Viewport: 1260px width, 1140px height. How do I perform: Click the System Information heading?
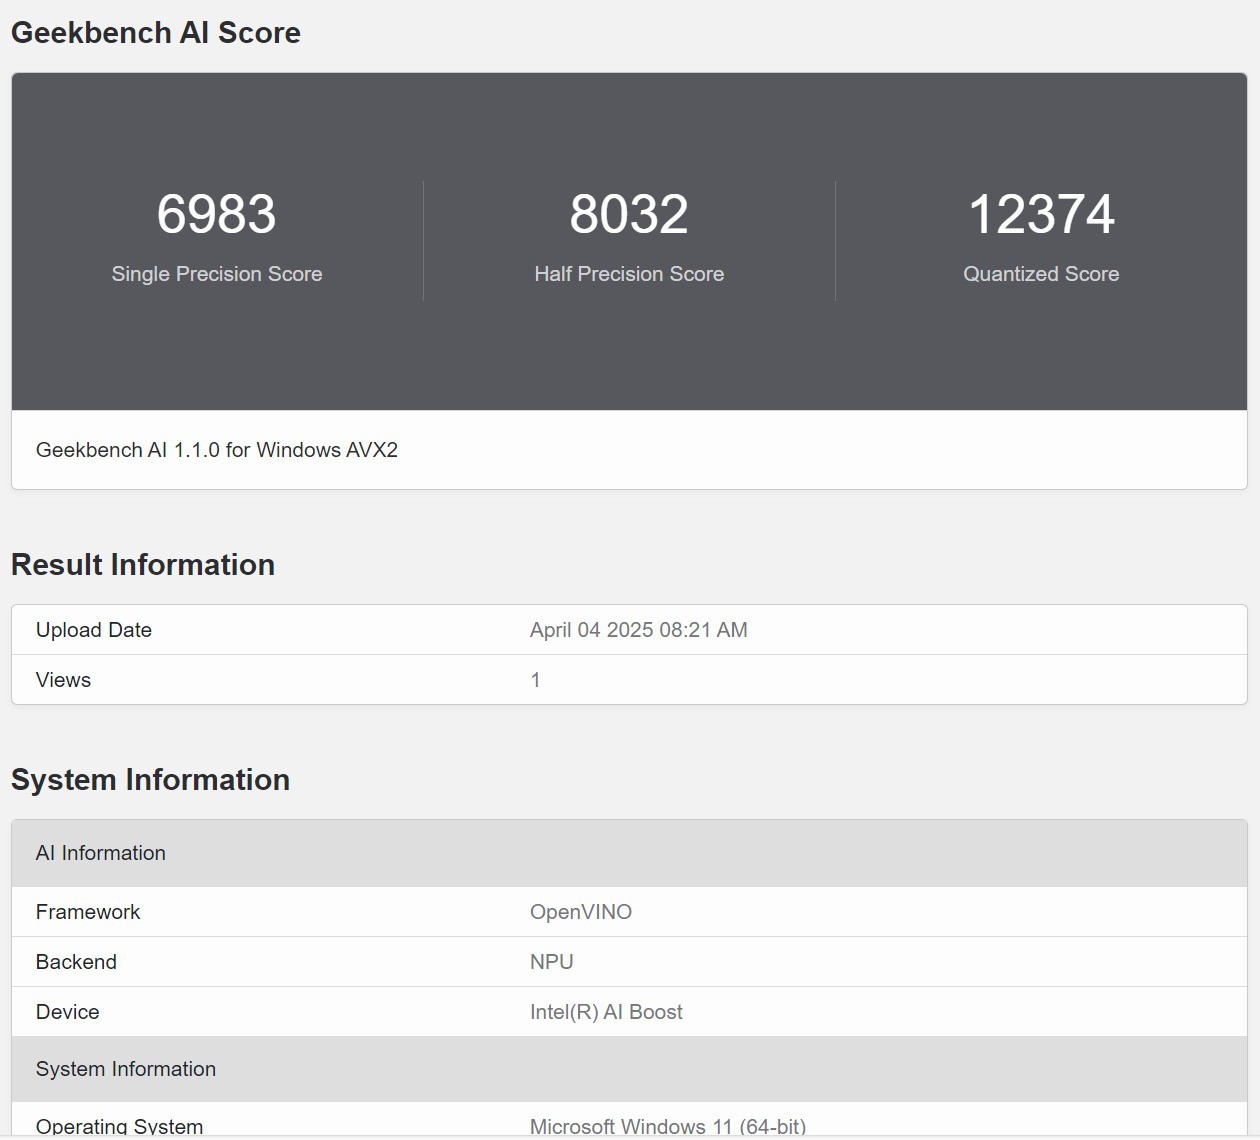pyautogui.click(x=151, y=779)
